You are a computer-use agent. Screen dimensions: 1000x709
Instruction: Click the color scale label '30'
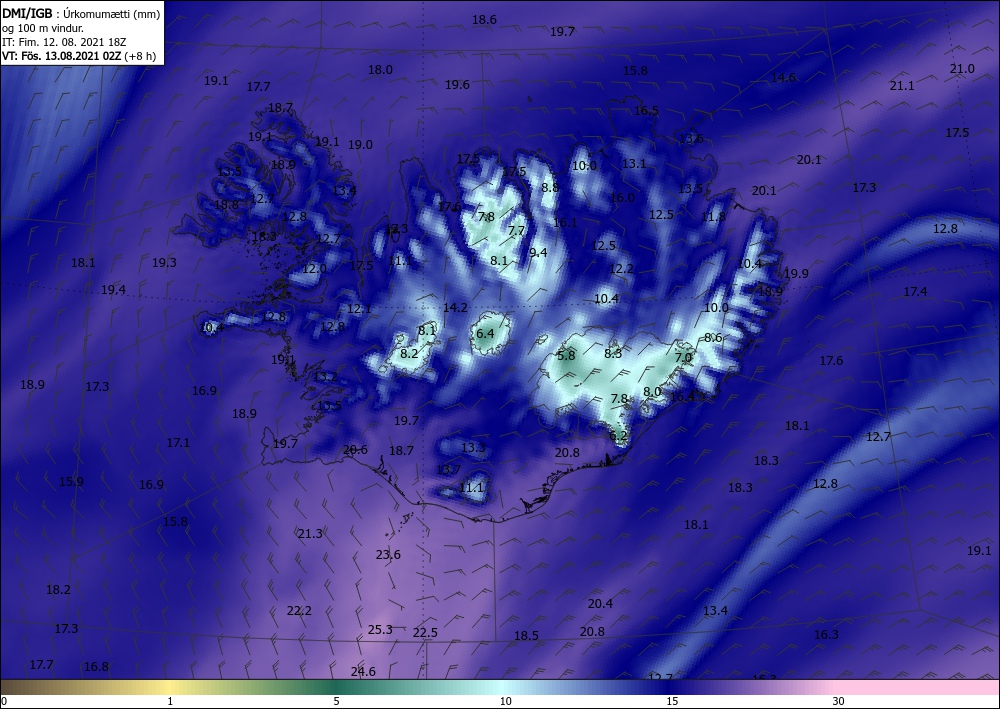pyautogui.click(x=839, y=701)
